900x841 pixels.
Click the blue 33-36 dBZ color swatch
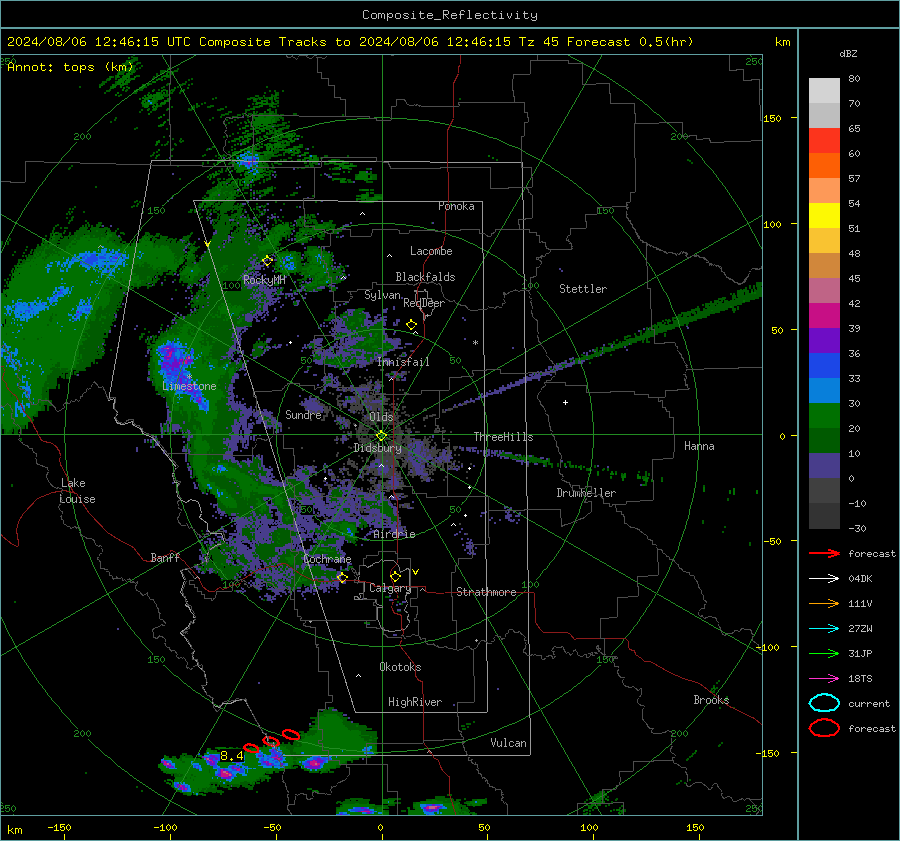(x=824, y=365)
